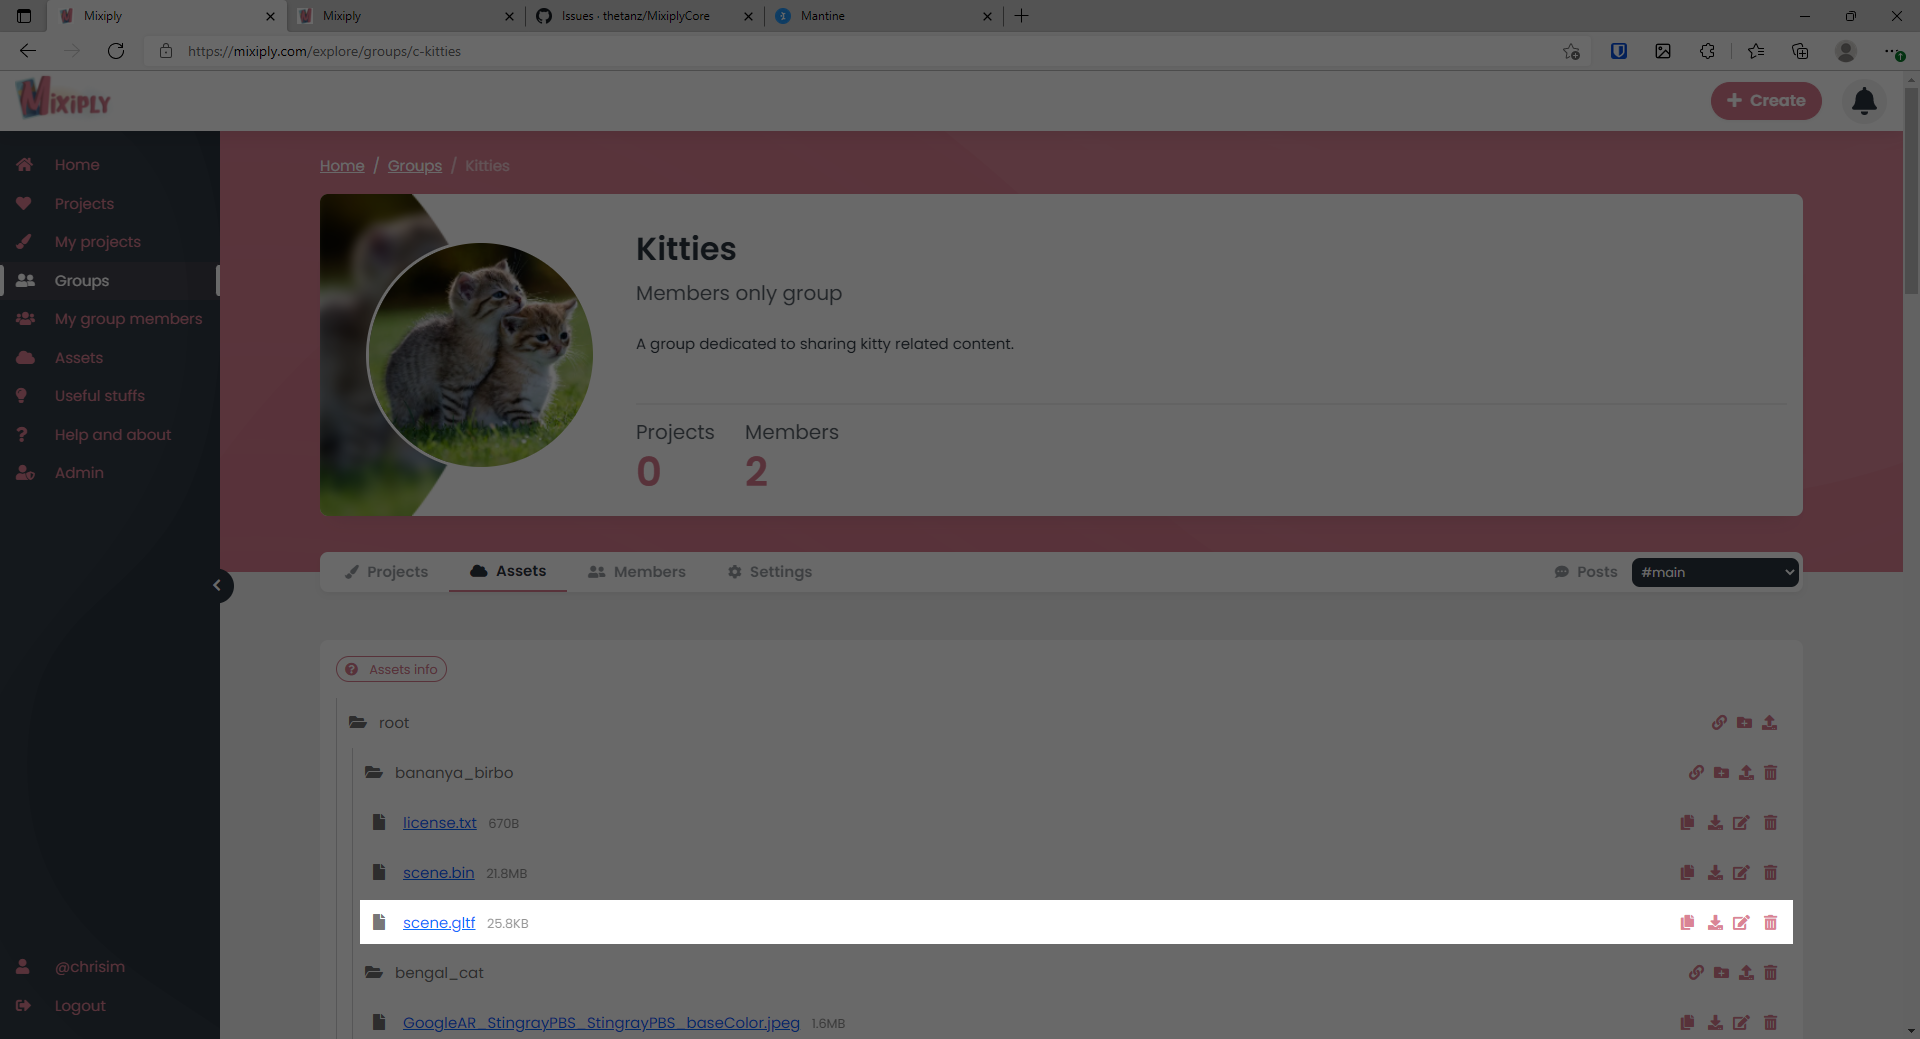Image resolution: width=1920 pixels, height=1039 pixels.
Task: Collapse the bananya_birbo folder
Action: click(x=374, y=772)
